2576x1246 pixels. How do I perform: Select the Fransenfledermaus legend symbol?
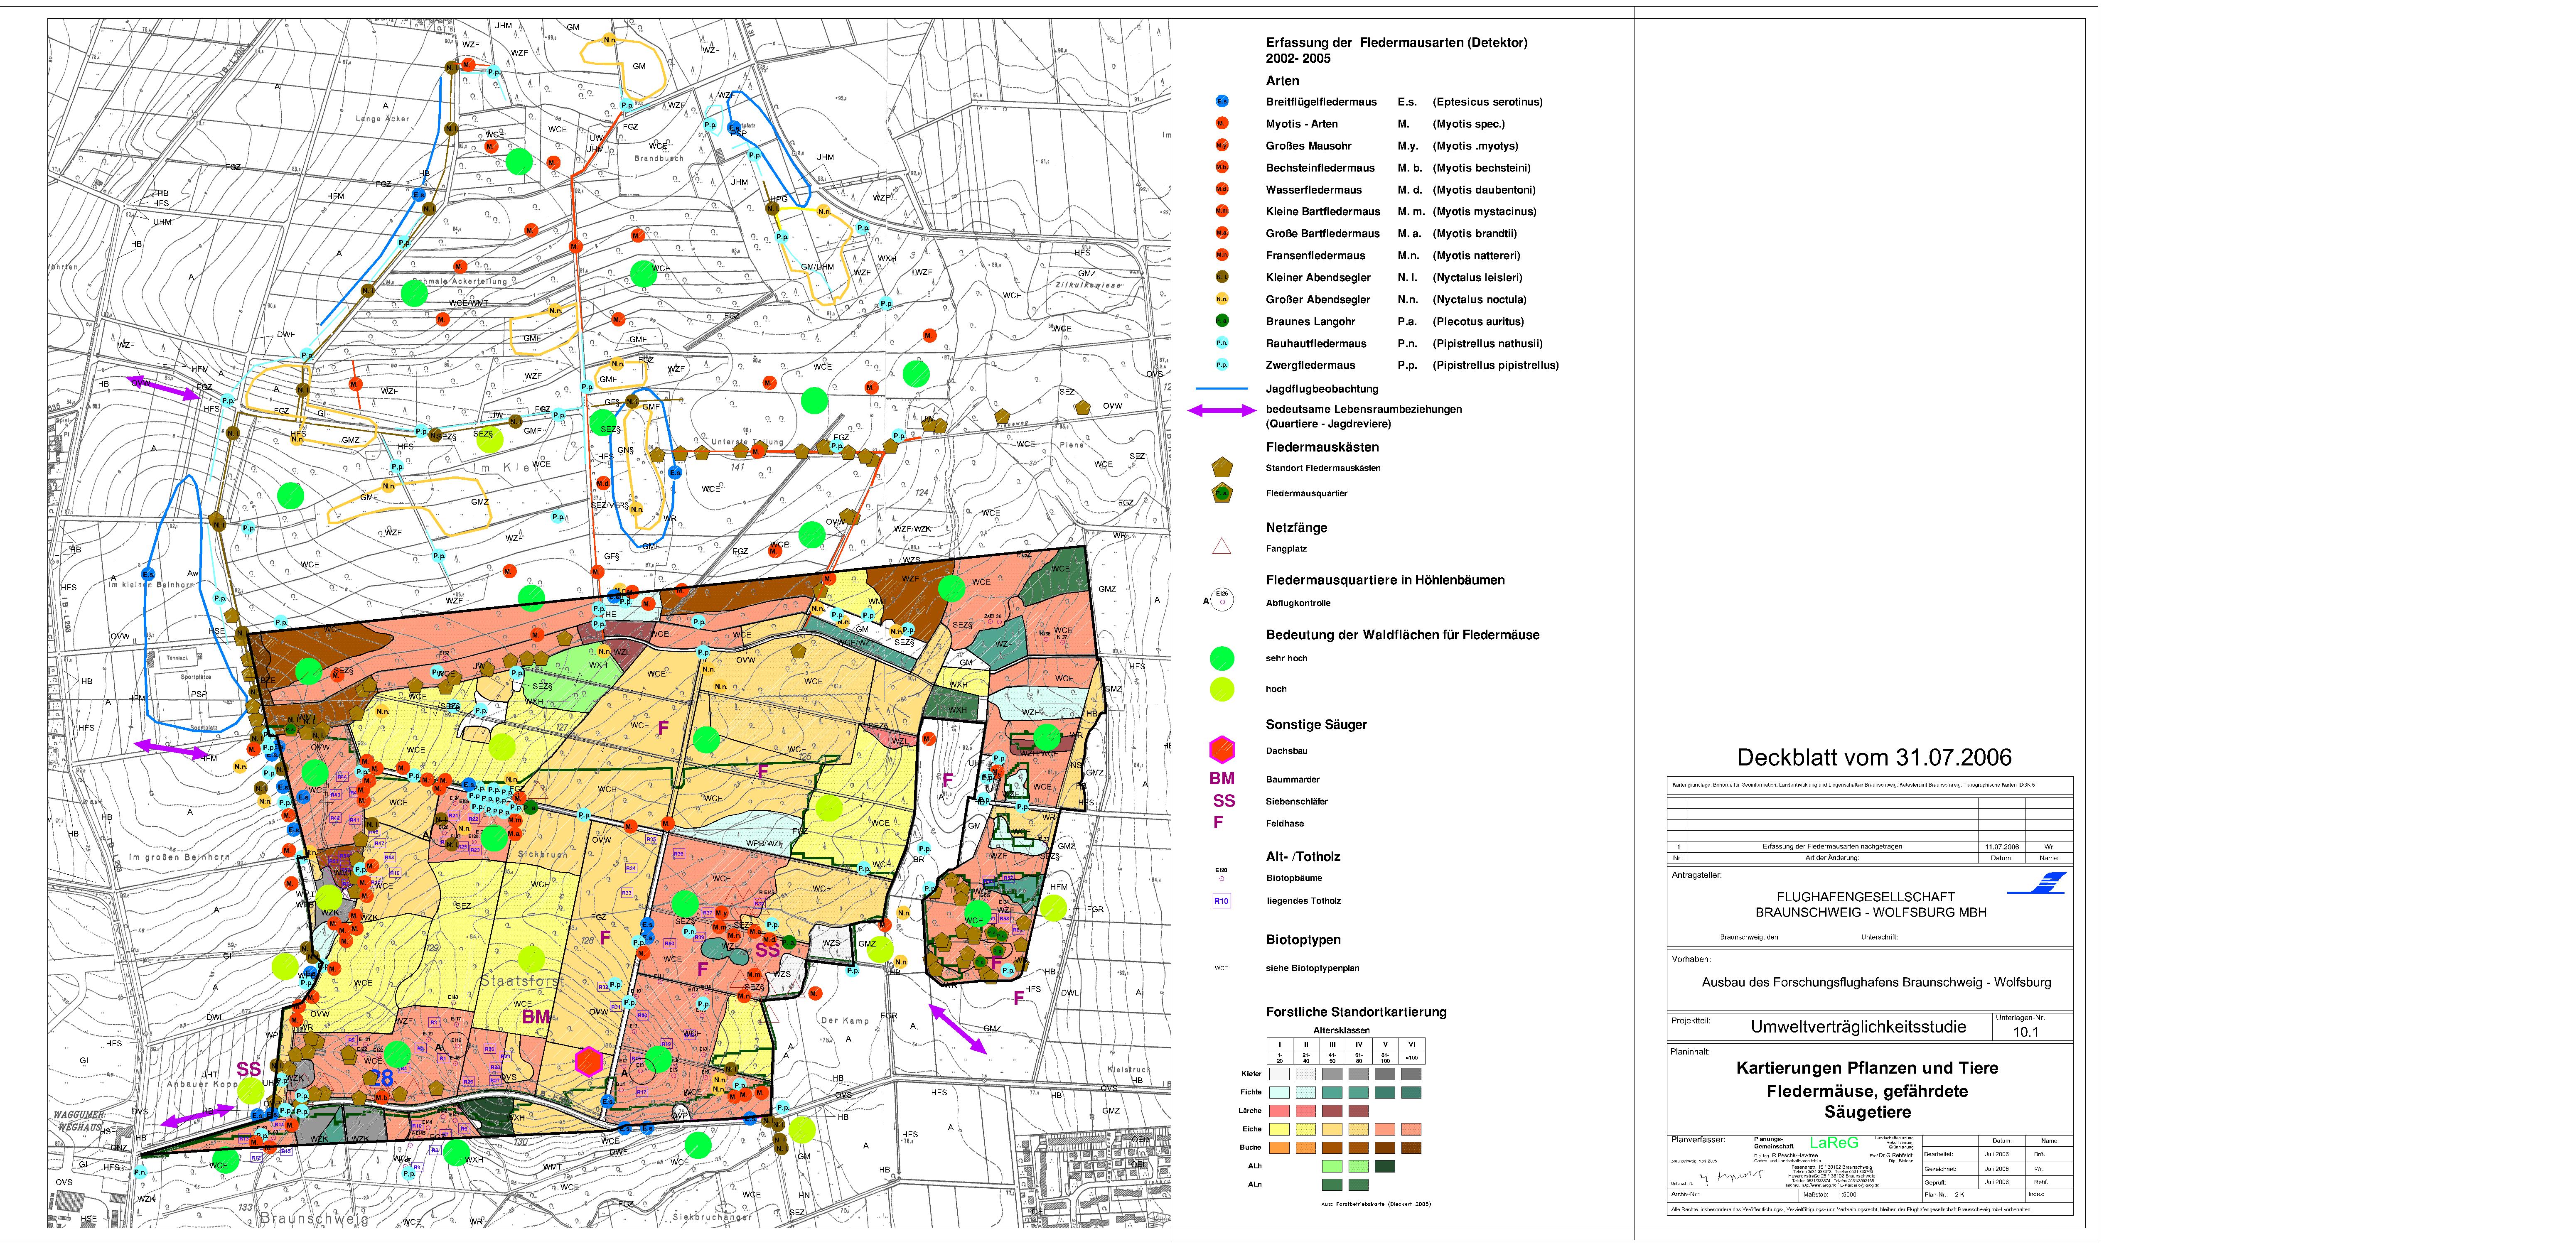click(1222, 255)
